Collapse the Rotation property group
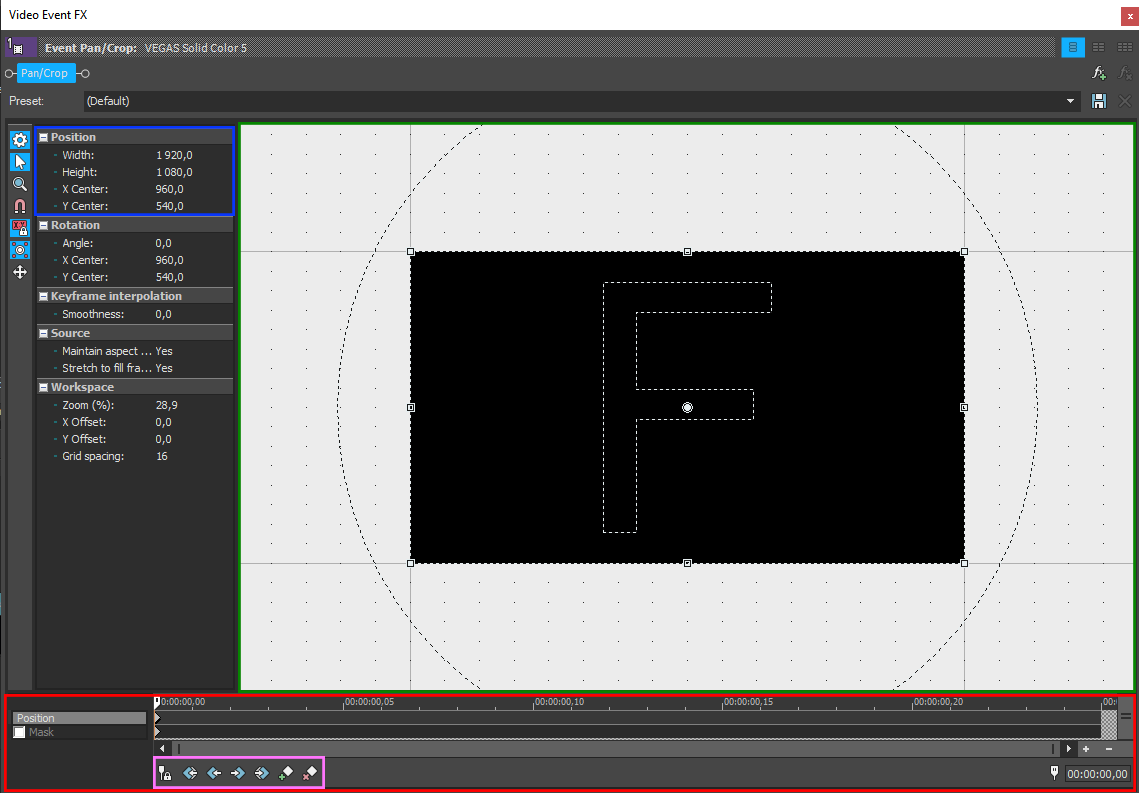The height and width of the screenshot is (793, 1139). (44, 226)
